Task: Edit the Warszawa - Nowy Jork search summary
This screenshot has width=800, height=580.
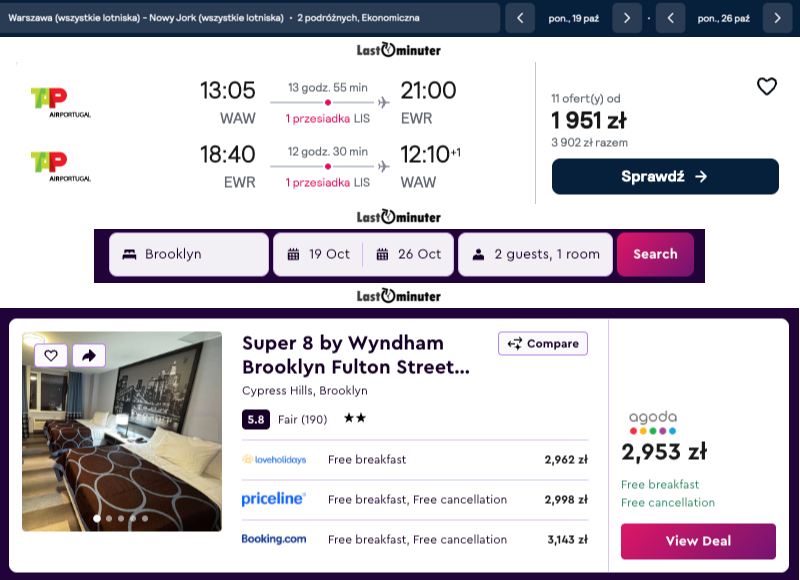Action: coord(249,18)
